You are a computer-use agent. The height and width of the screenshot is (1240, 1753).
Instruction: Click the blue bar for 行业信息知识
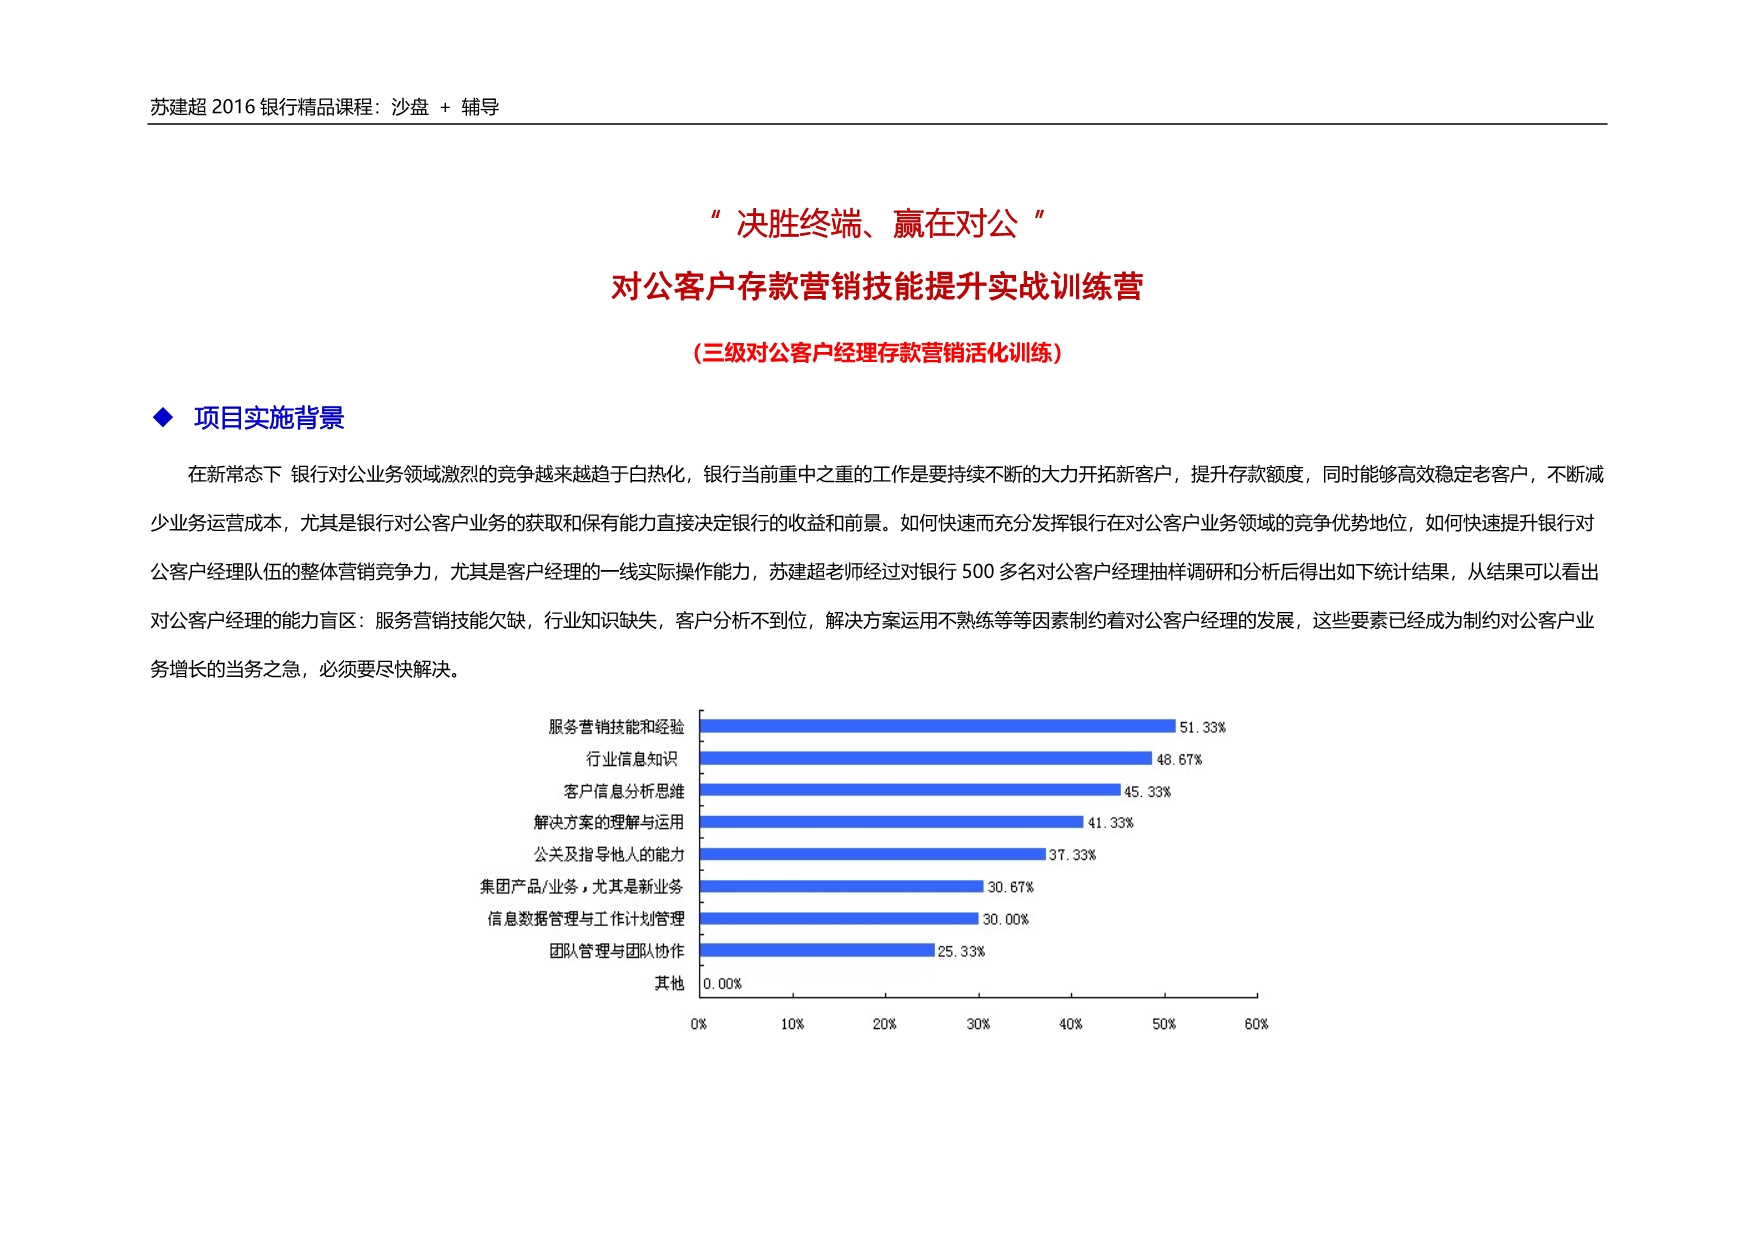pyautogui.click(x=926, y=758)
